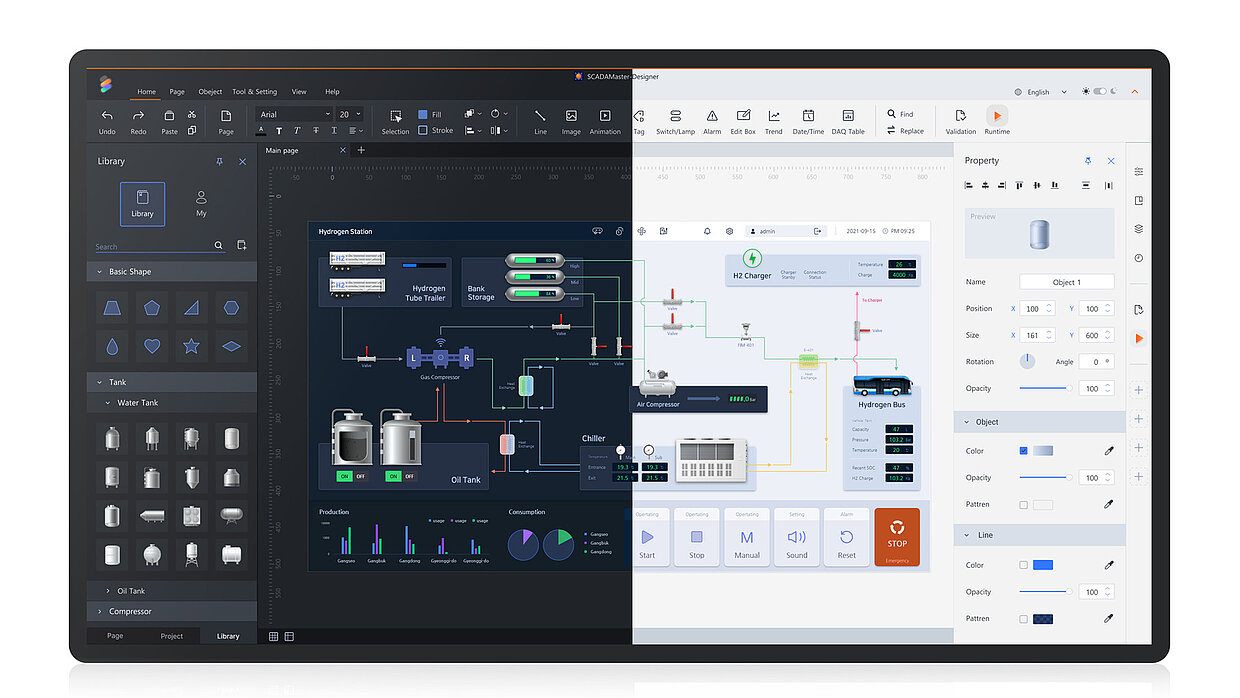Screen dimensions: 1240x698
Task: Enable the Line Color checkbox
Action: point(1023,565)
